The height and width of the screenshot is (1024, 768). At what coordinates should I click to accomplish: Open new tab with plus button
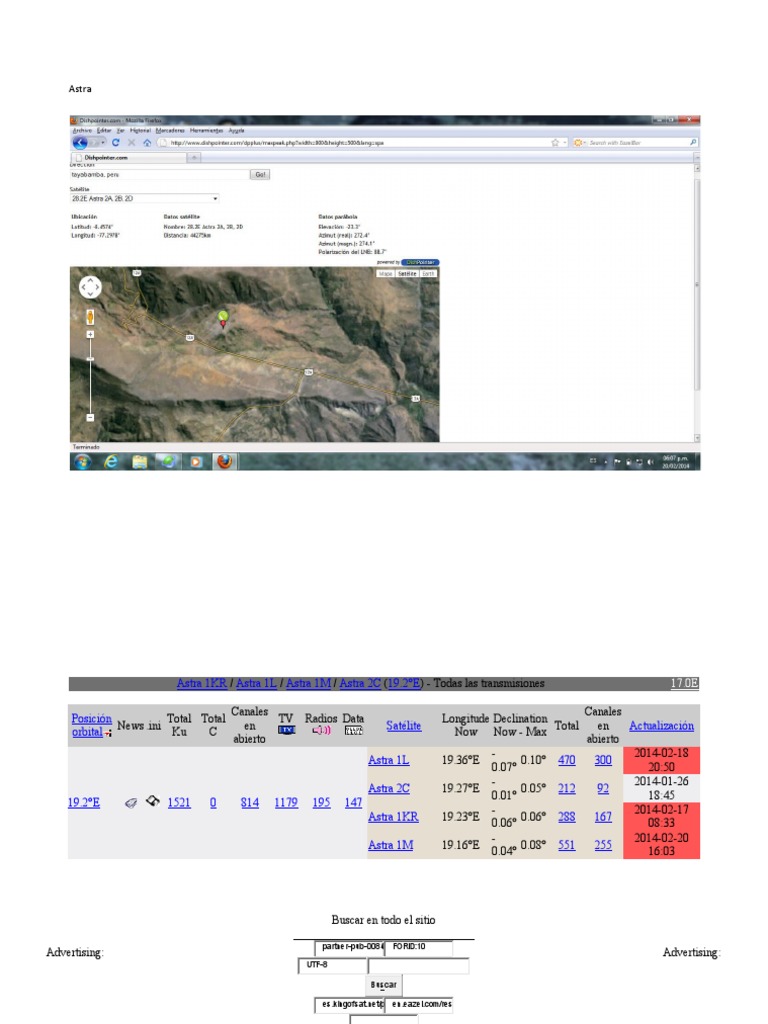coord(194,157)
